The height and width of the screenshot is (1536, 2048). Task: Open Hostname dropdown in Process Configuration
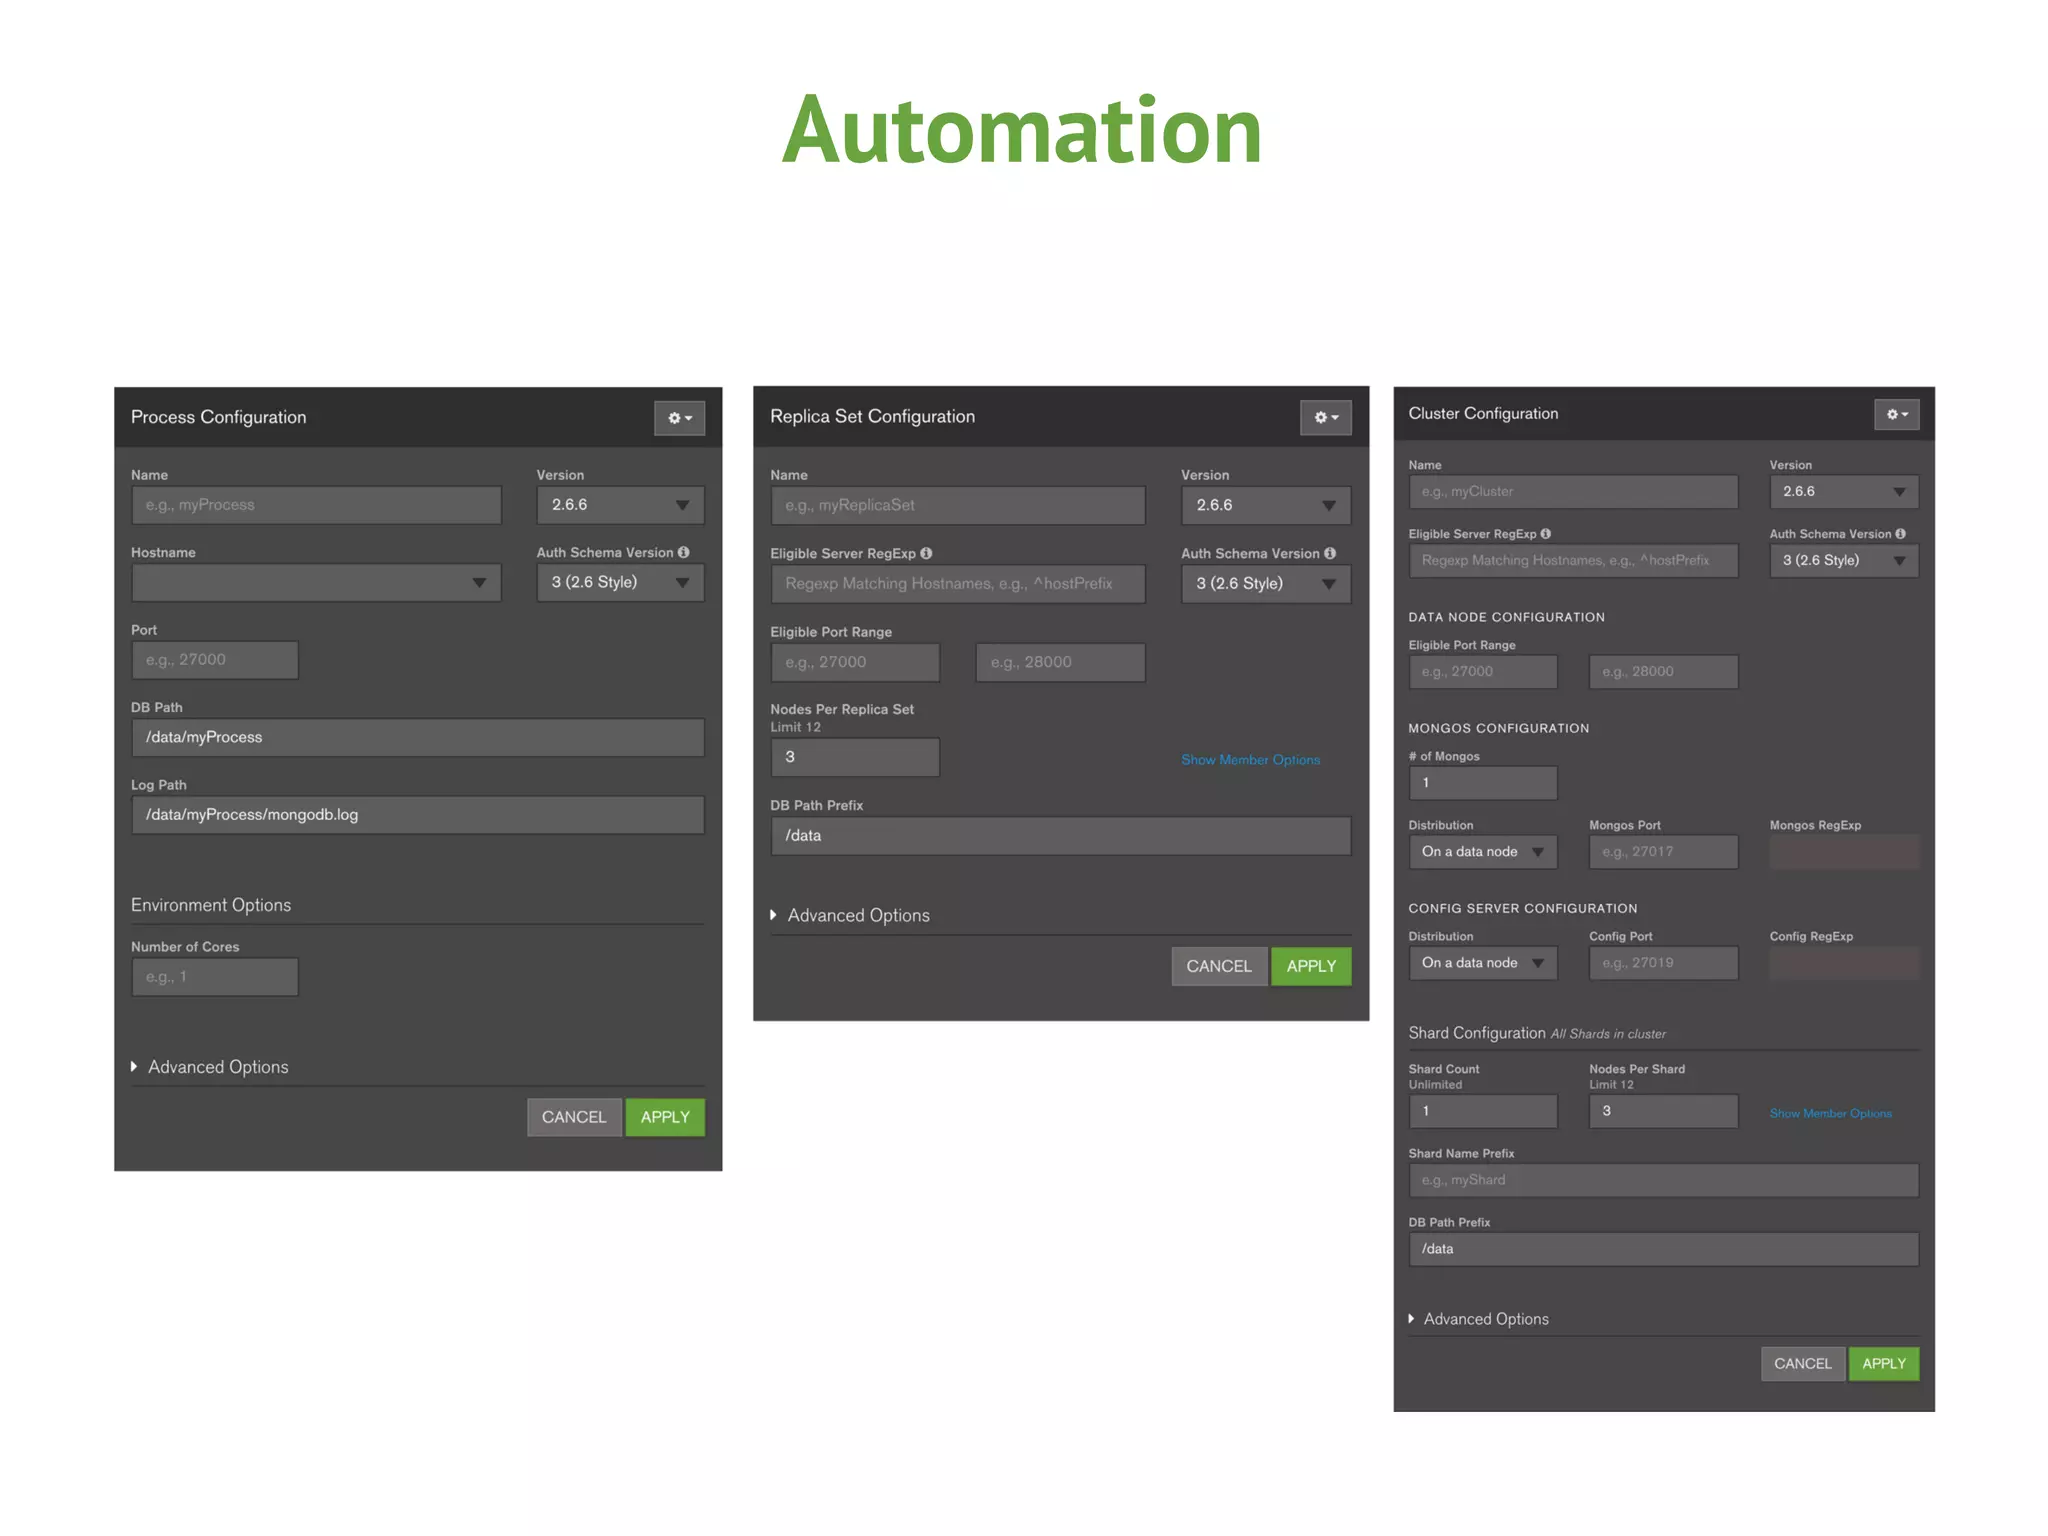click(x=316, y=583)
